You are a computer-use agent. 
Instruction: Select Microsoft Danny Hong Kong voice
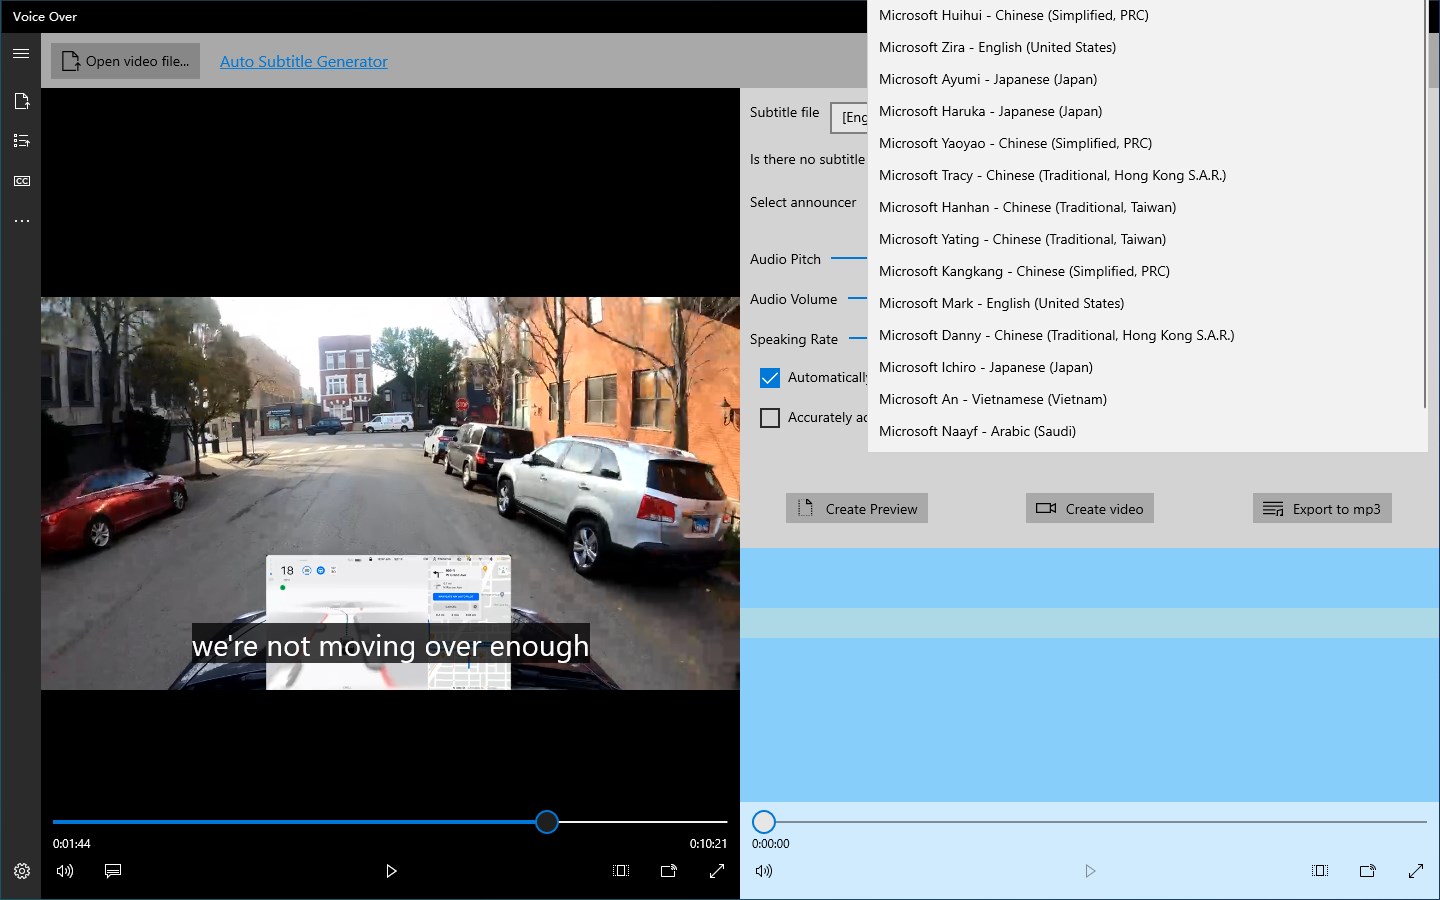click(1147, 335)
